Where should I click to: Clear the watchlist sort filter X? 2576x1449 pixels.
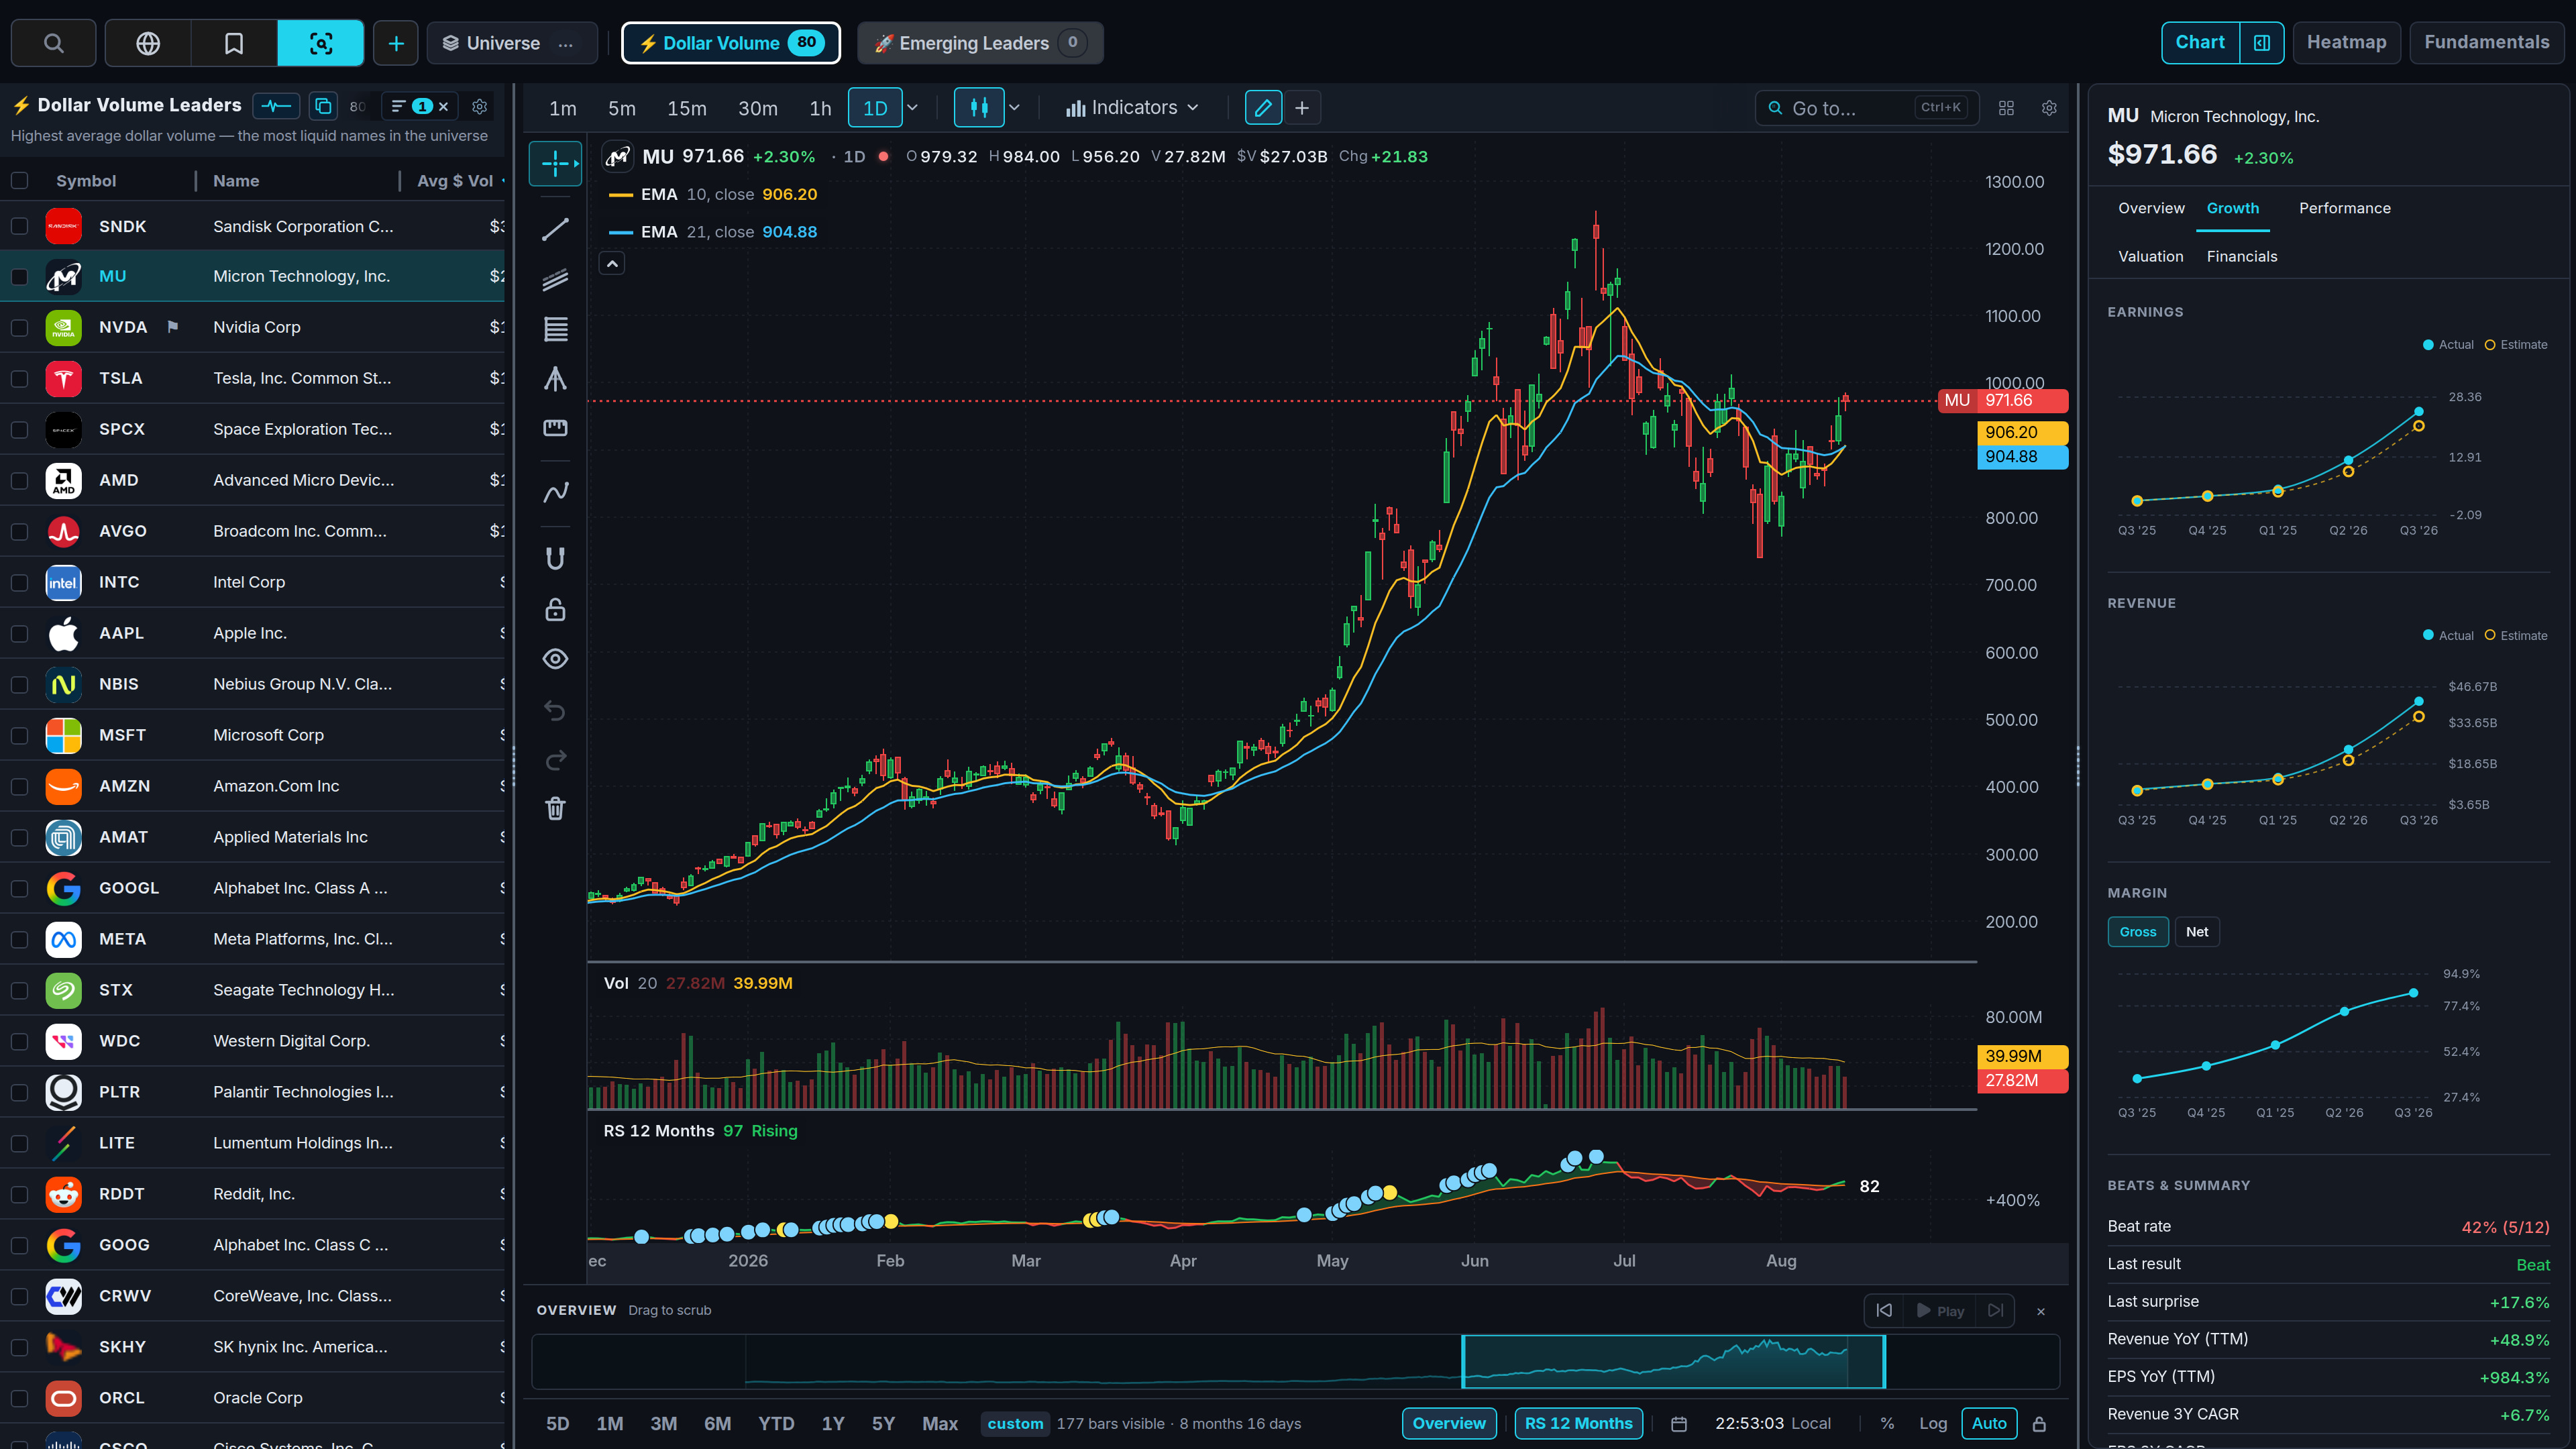tap(443, 106)
